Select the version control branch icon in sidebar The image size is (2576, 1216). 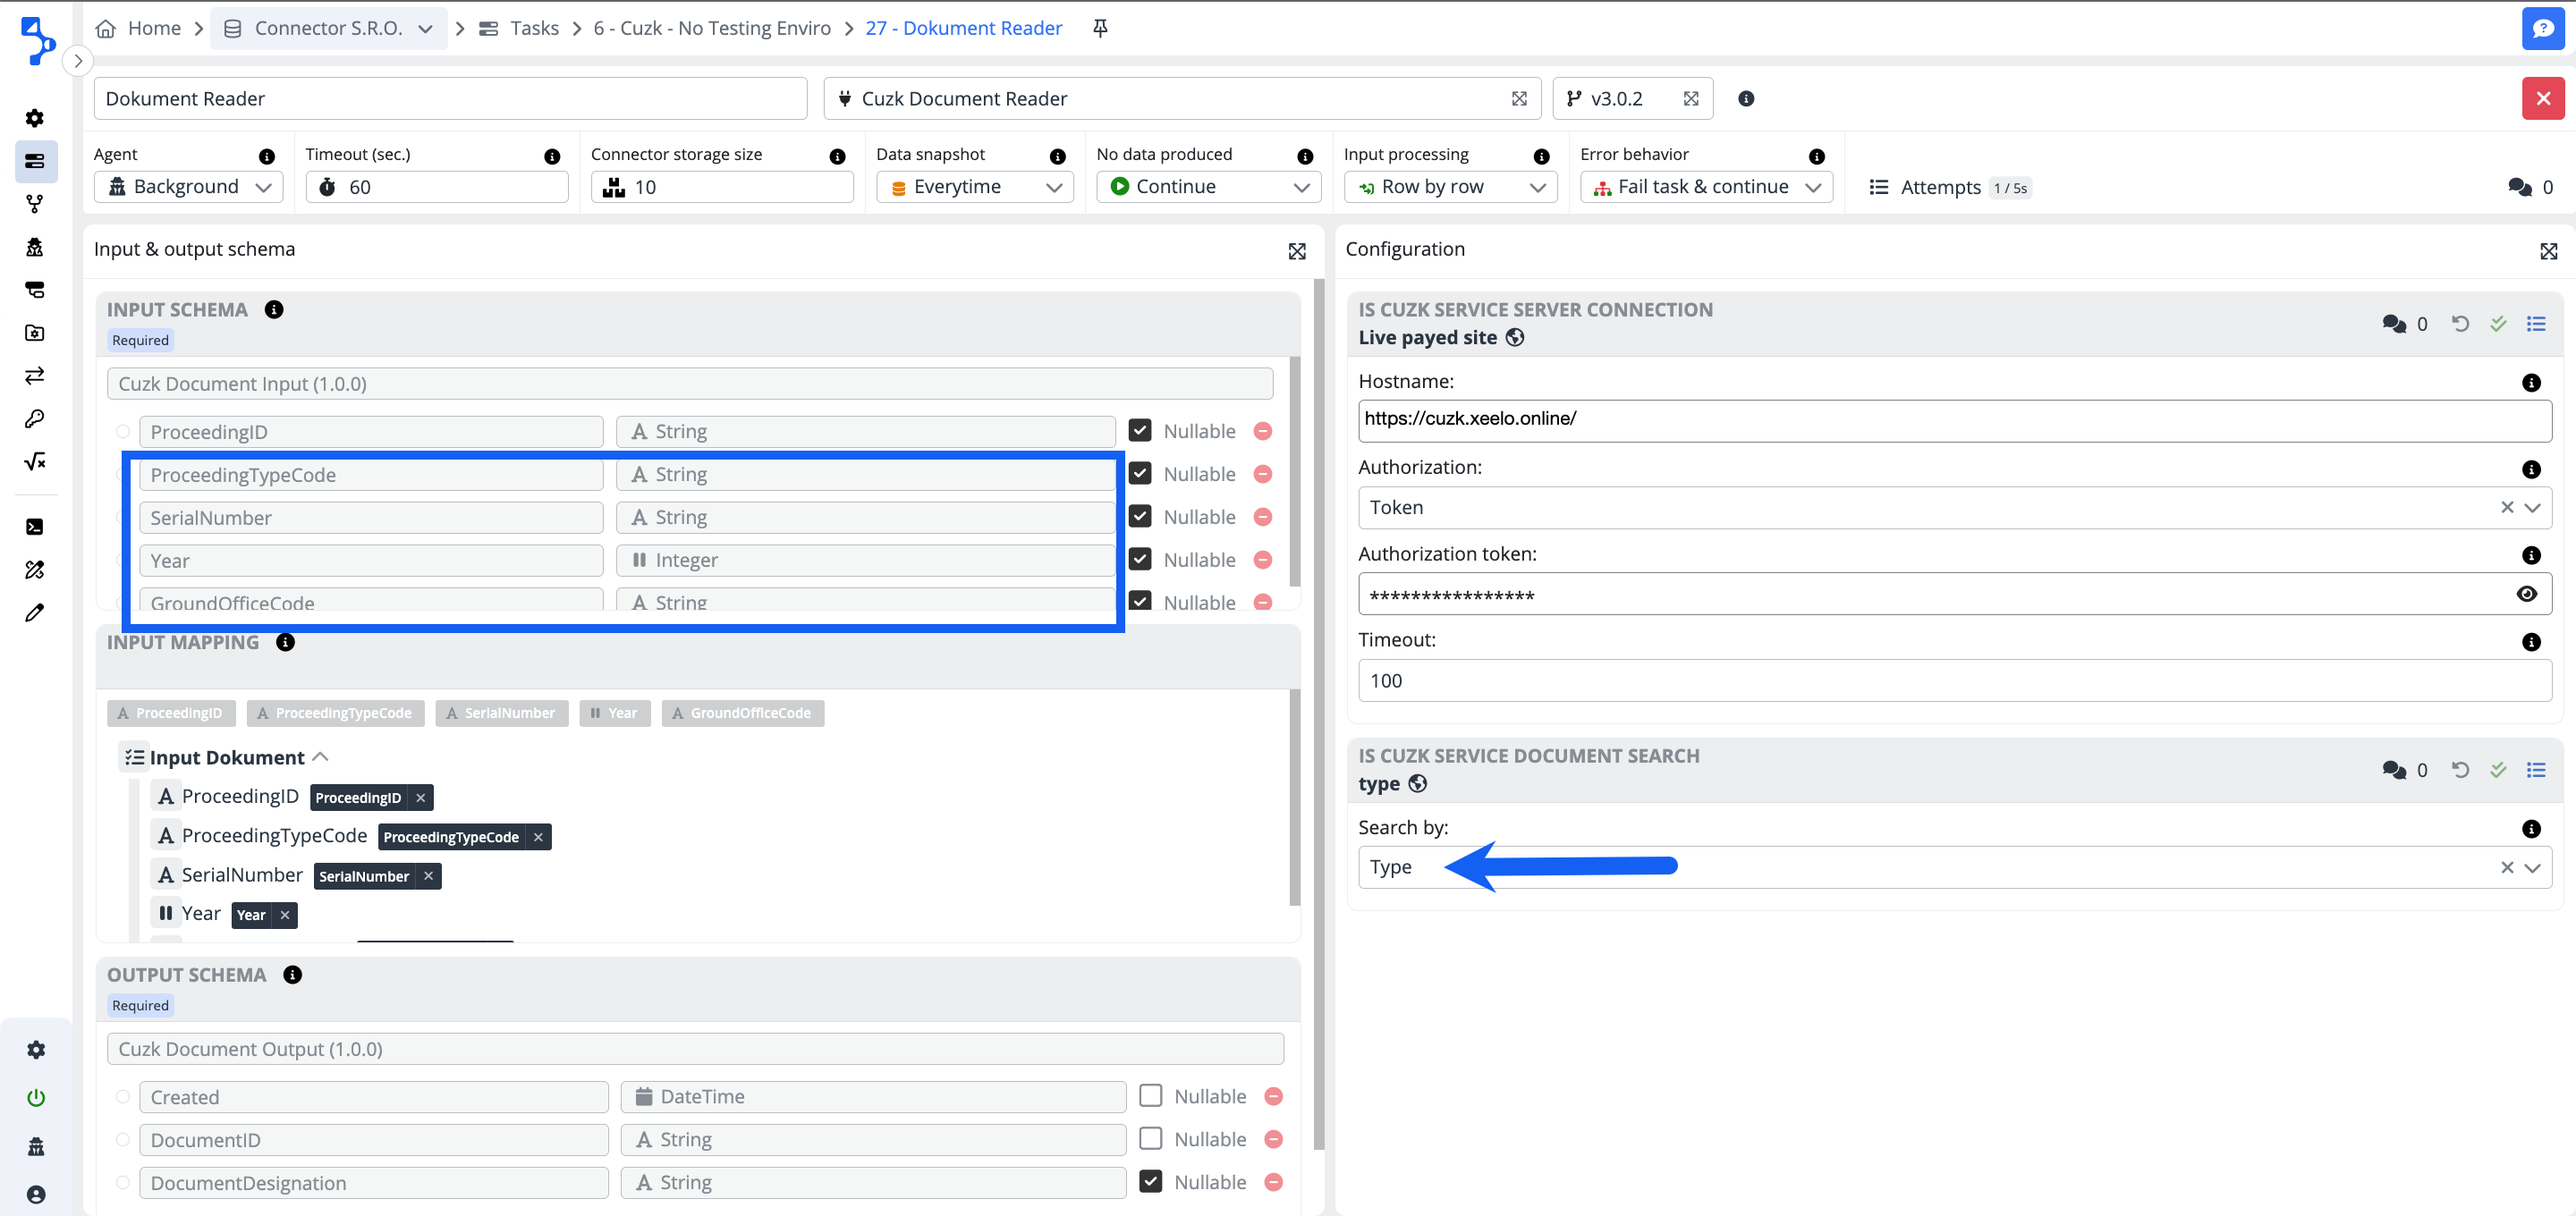[35, 203]
